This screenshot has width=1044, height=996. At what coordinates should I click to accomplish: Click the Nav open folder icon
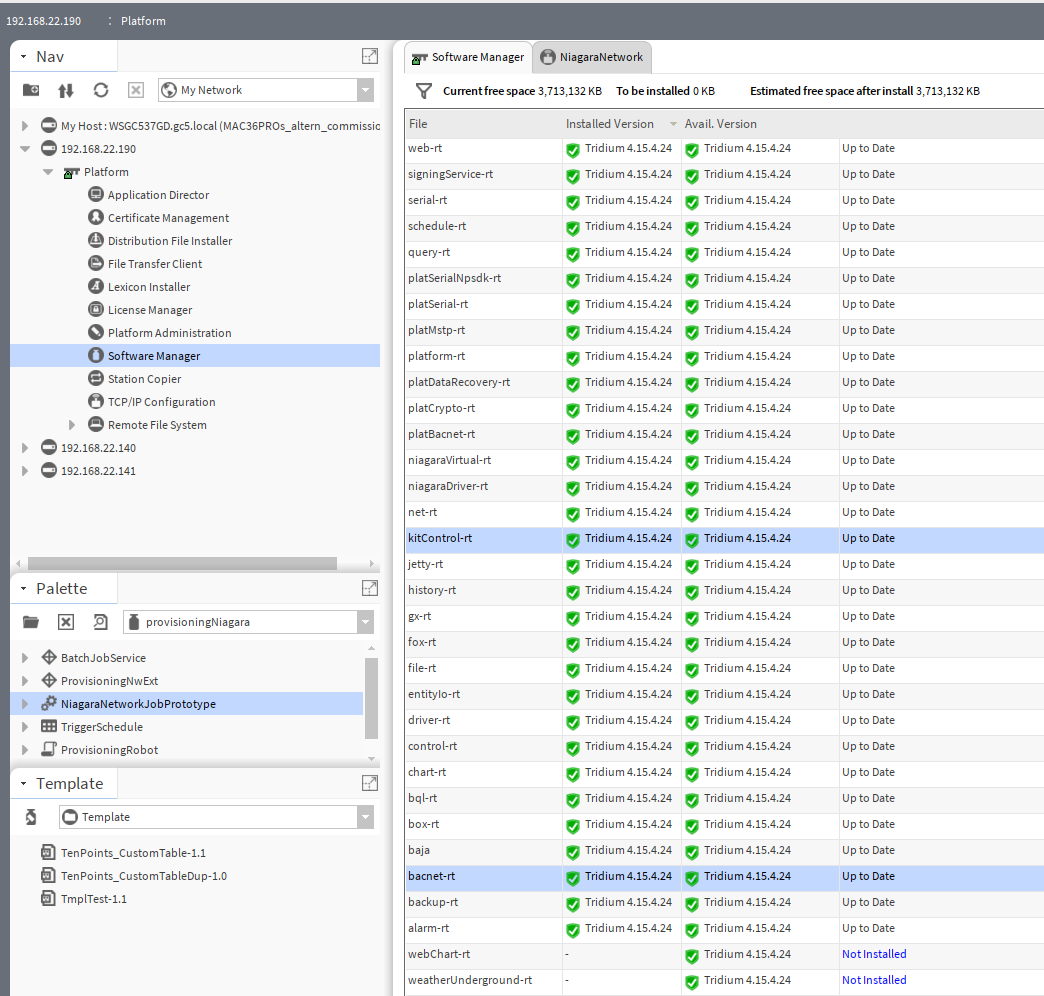31,90
